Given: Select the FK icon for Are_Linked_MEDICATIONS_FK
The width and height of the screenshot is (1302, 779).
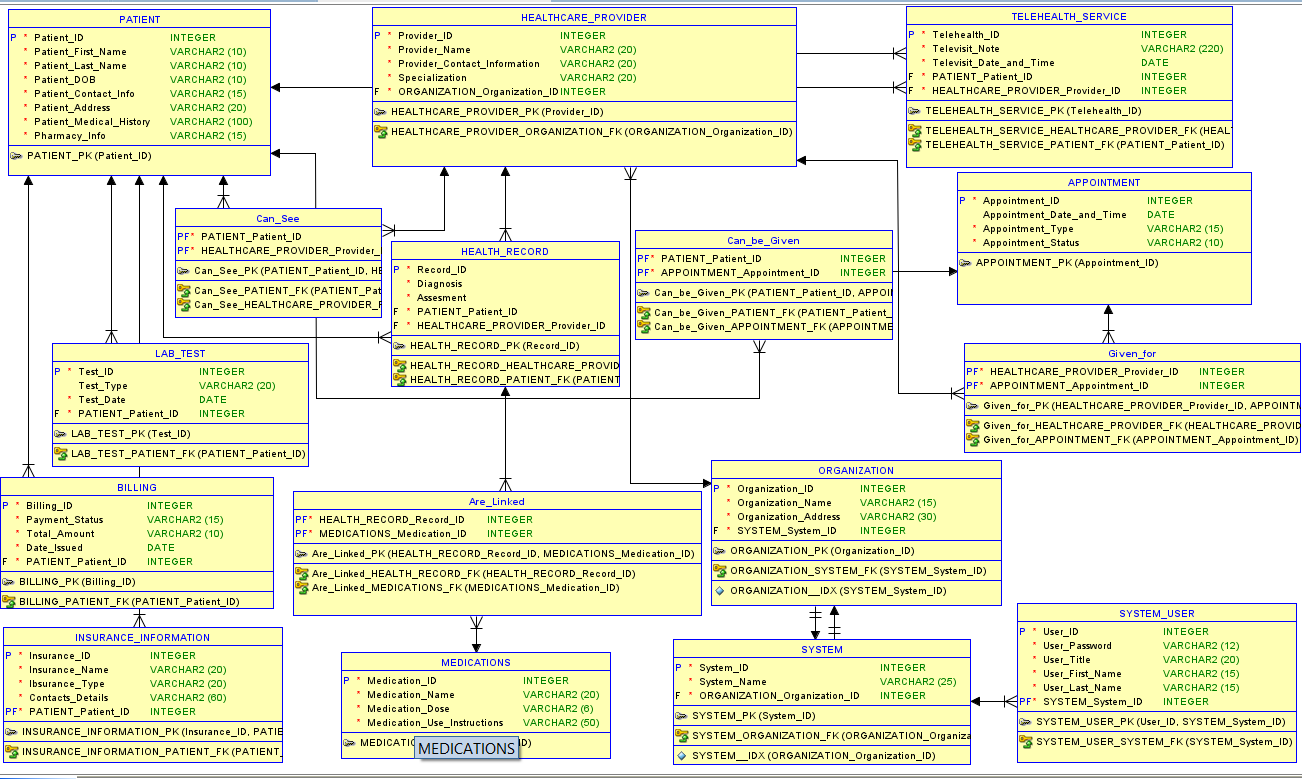Looking at the screenshot, I should pyautogui.click(x=302, y=588).
